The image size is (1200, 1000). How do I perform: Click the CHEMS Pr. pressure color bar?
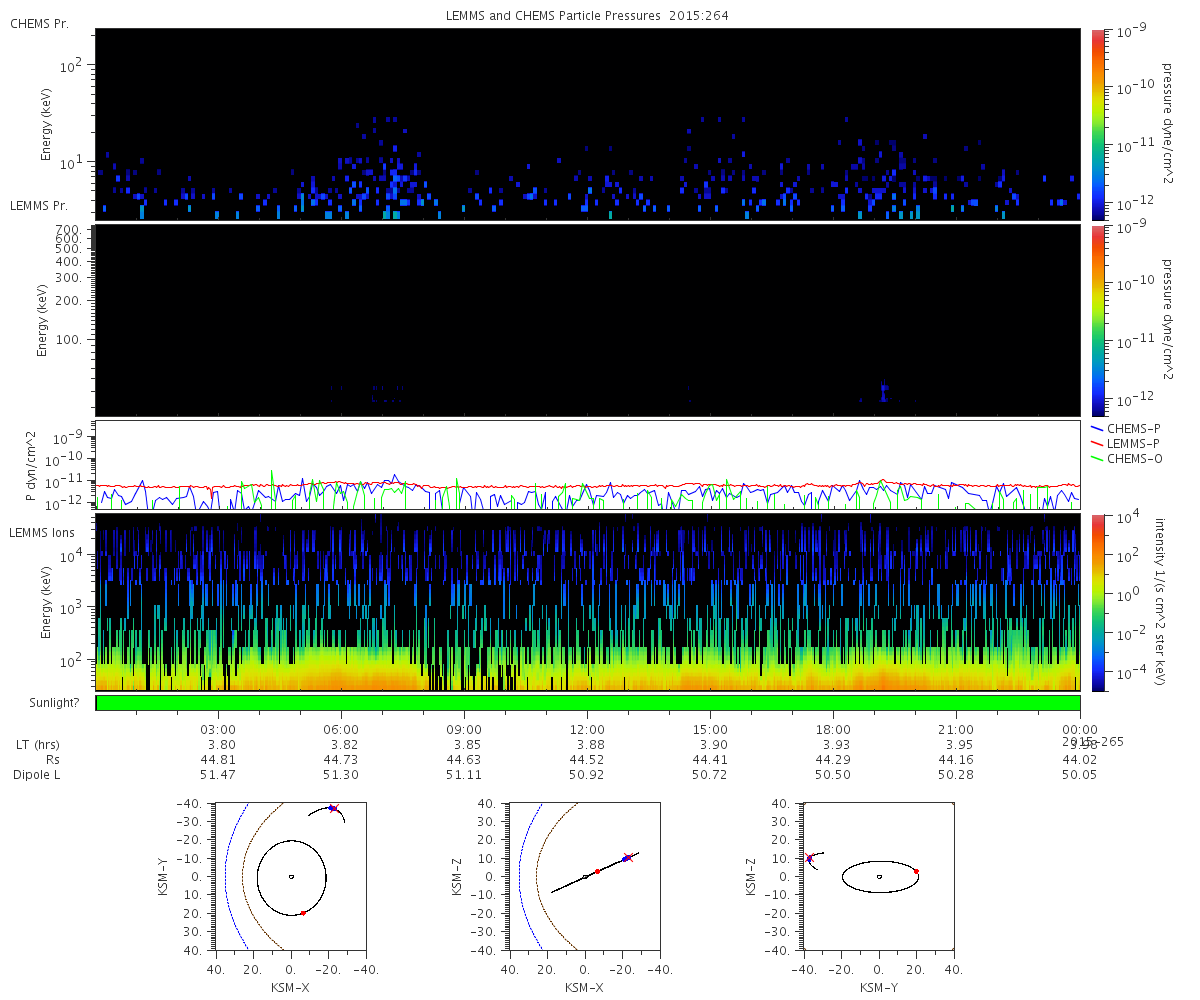point(1098,124)
